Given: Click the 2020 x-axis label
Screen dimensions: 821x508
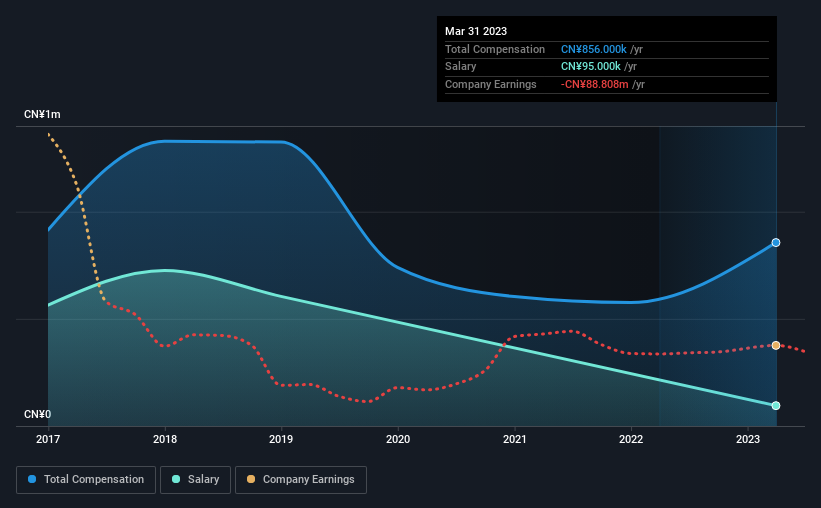Looking at the screenshot, I should pos(398,439).
